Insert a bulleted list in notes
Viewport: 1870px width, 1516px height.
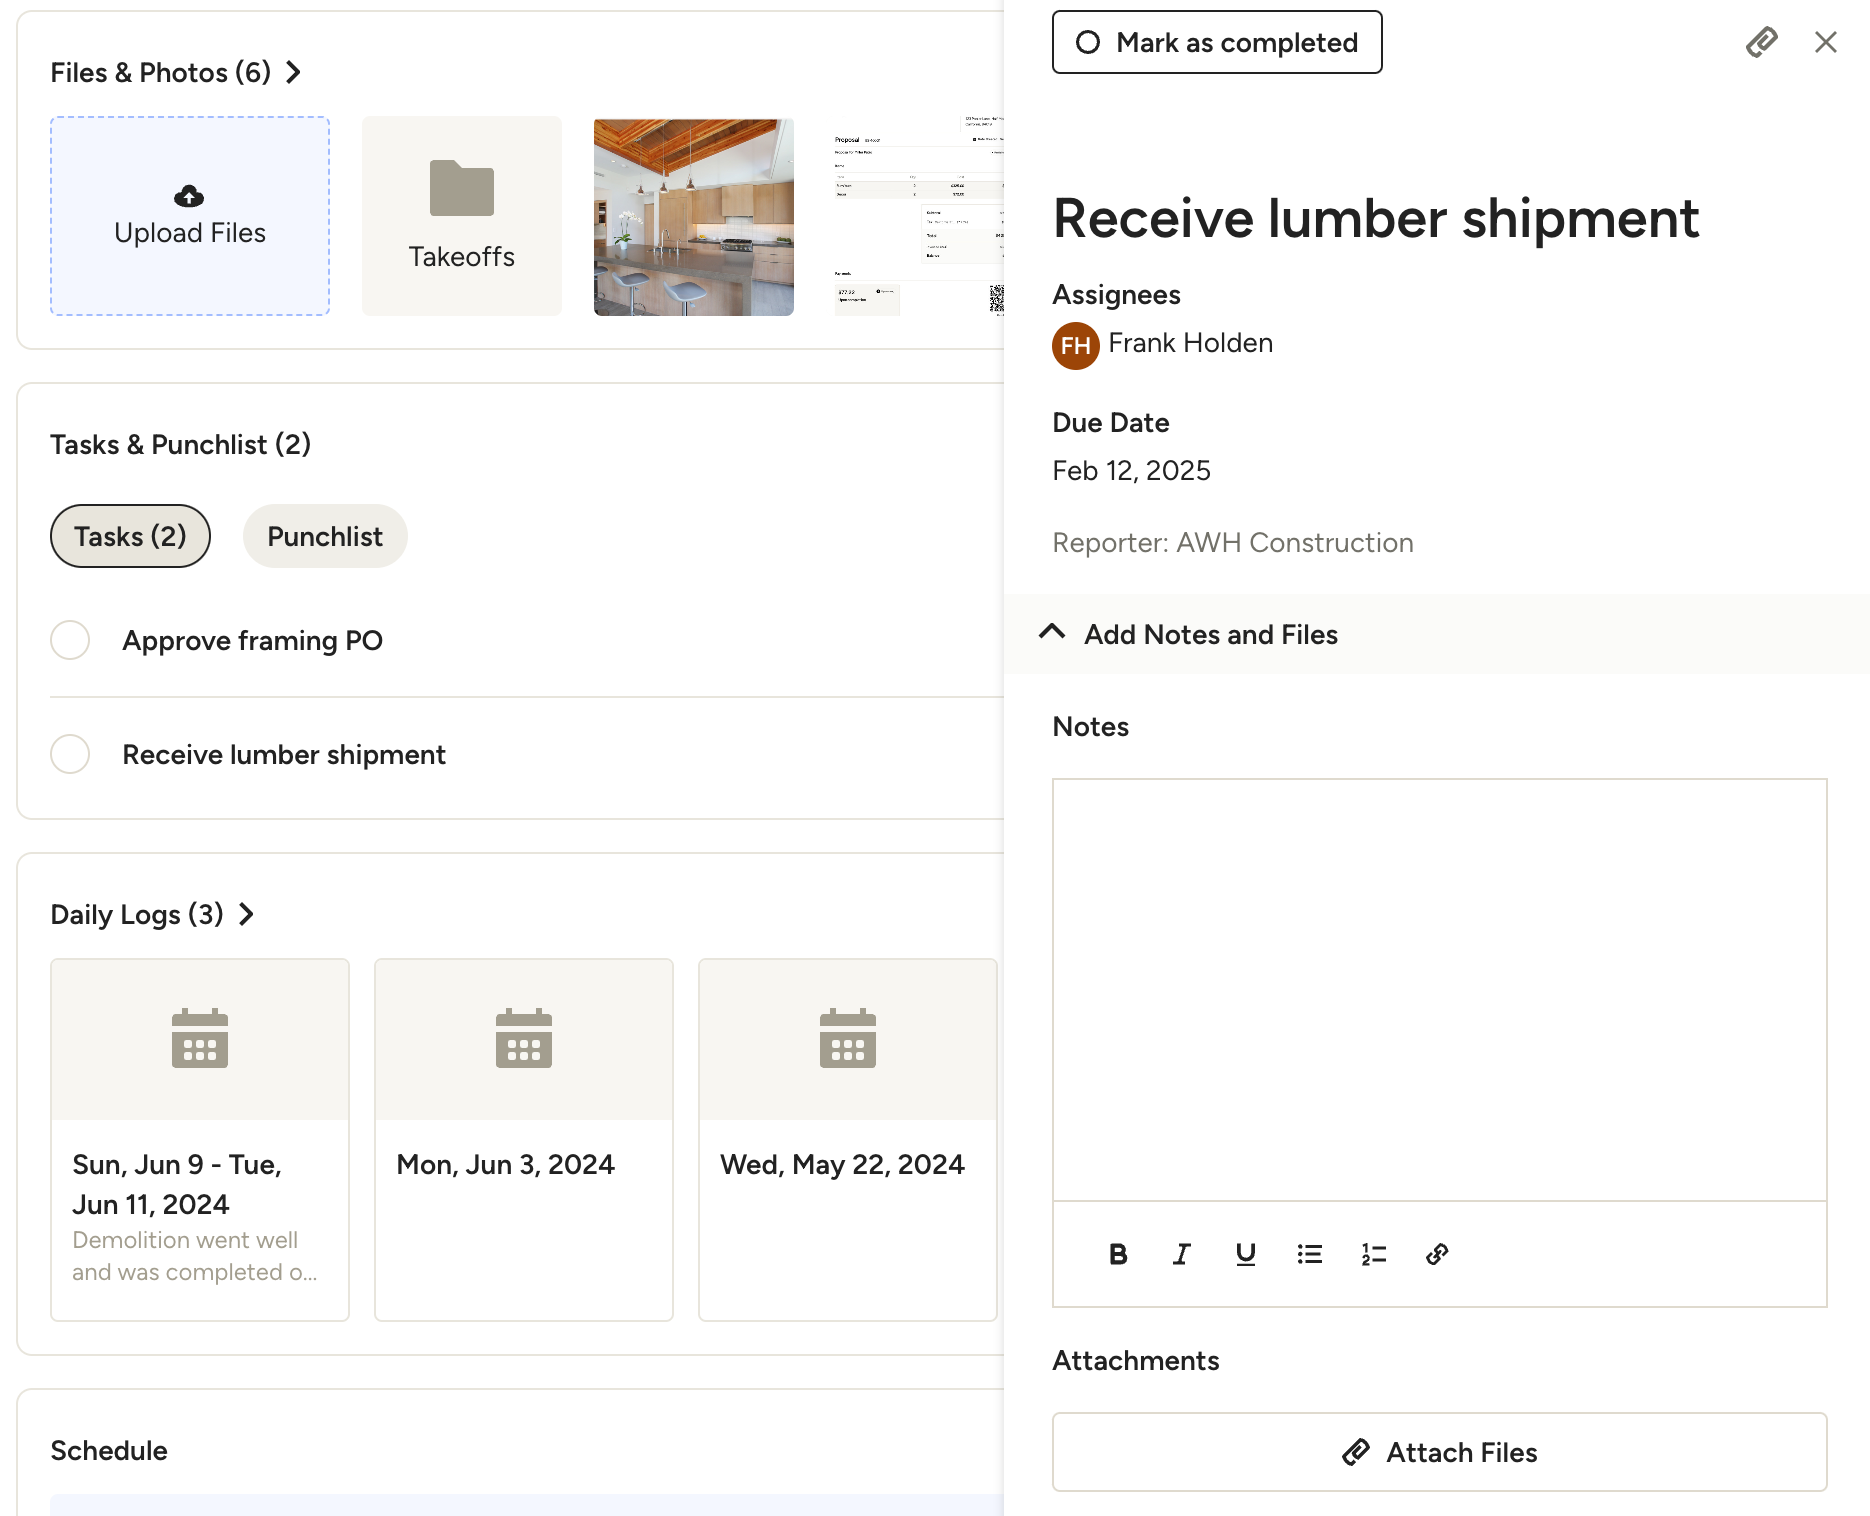click(1309, 1254)
